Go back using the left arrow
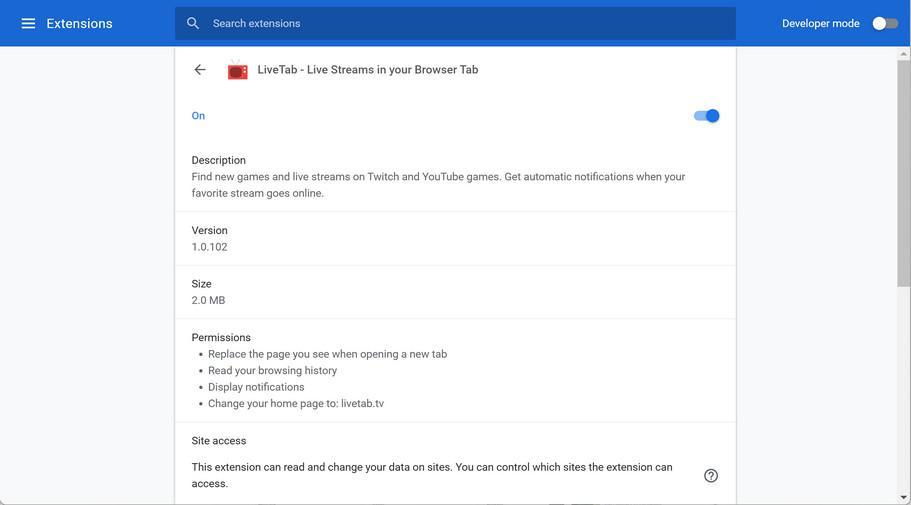Image resolution: width=911 pixels, height=505 pixels. click(200, 70)
